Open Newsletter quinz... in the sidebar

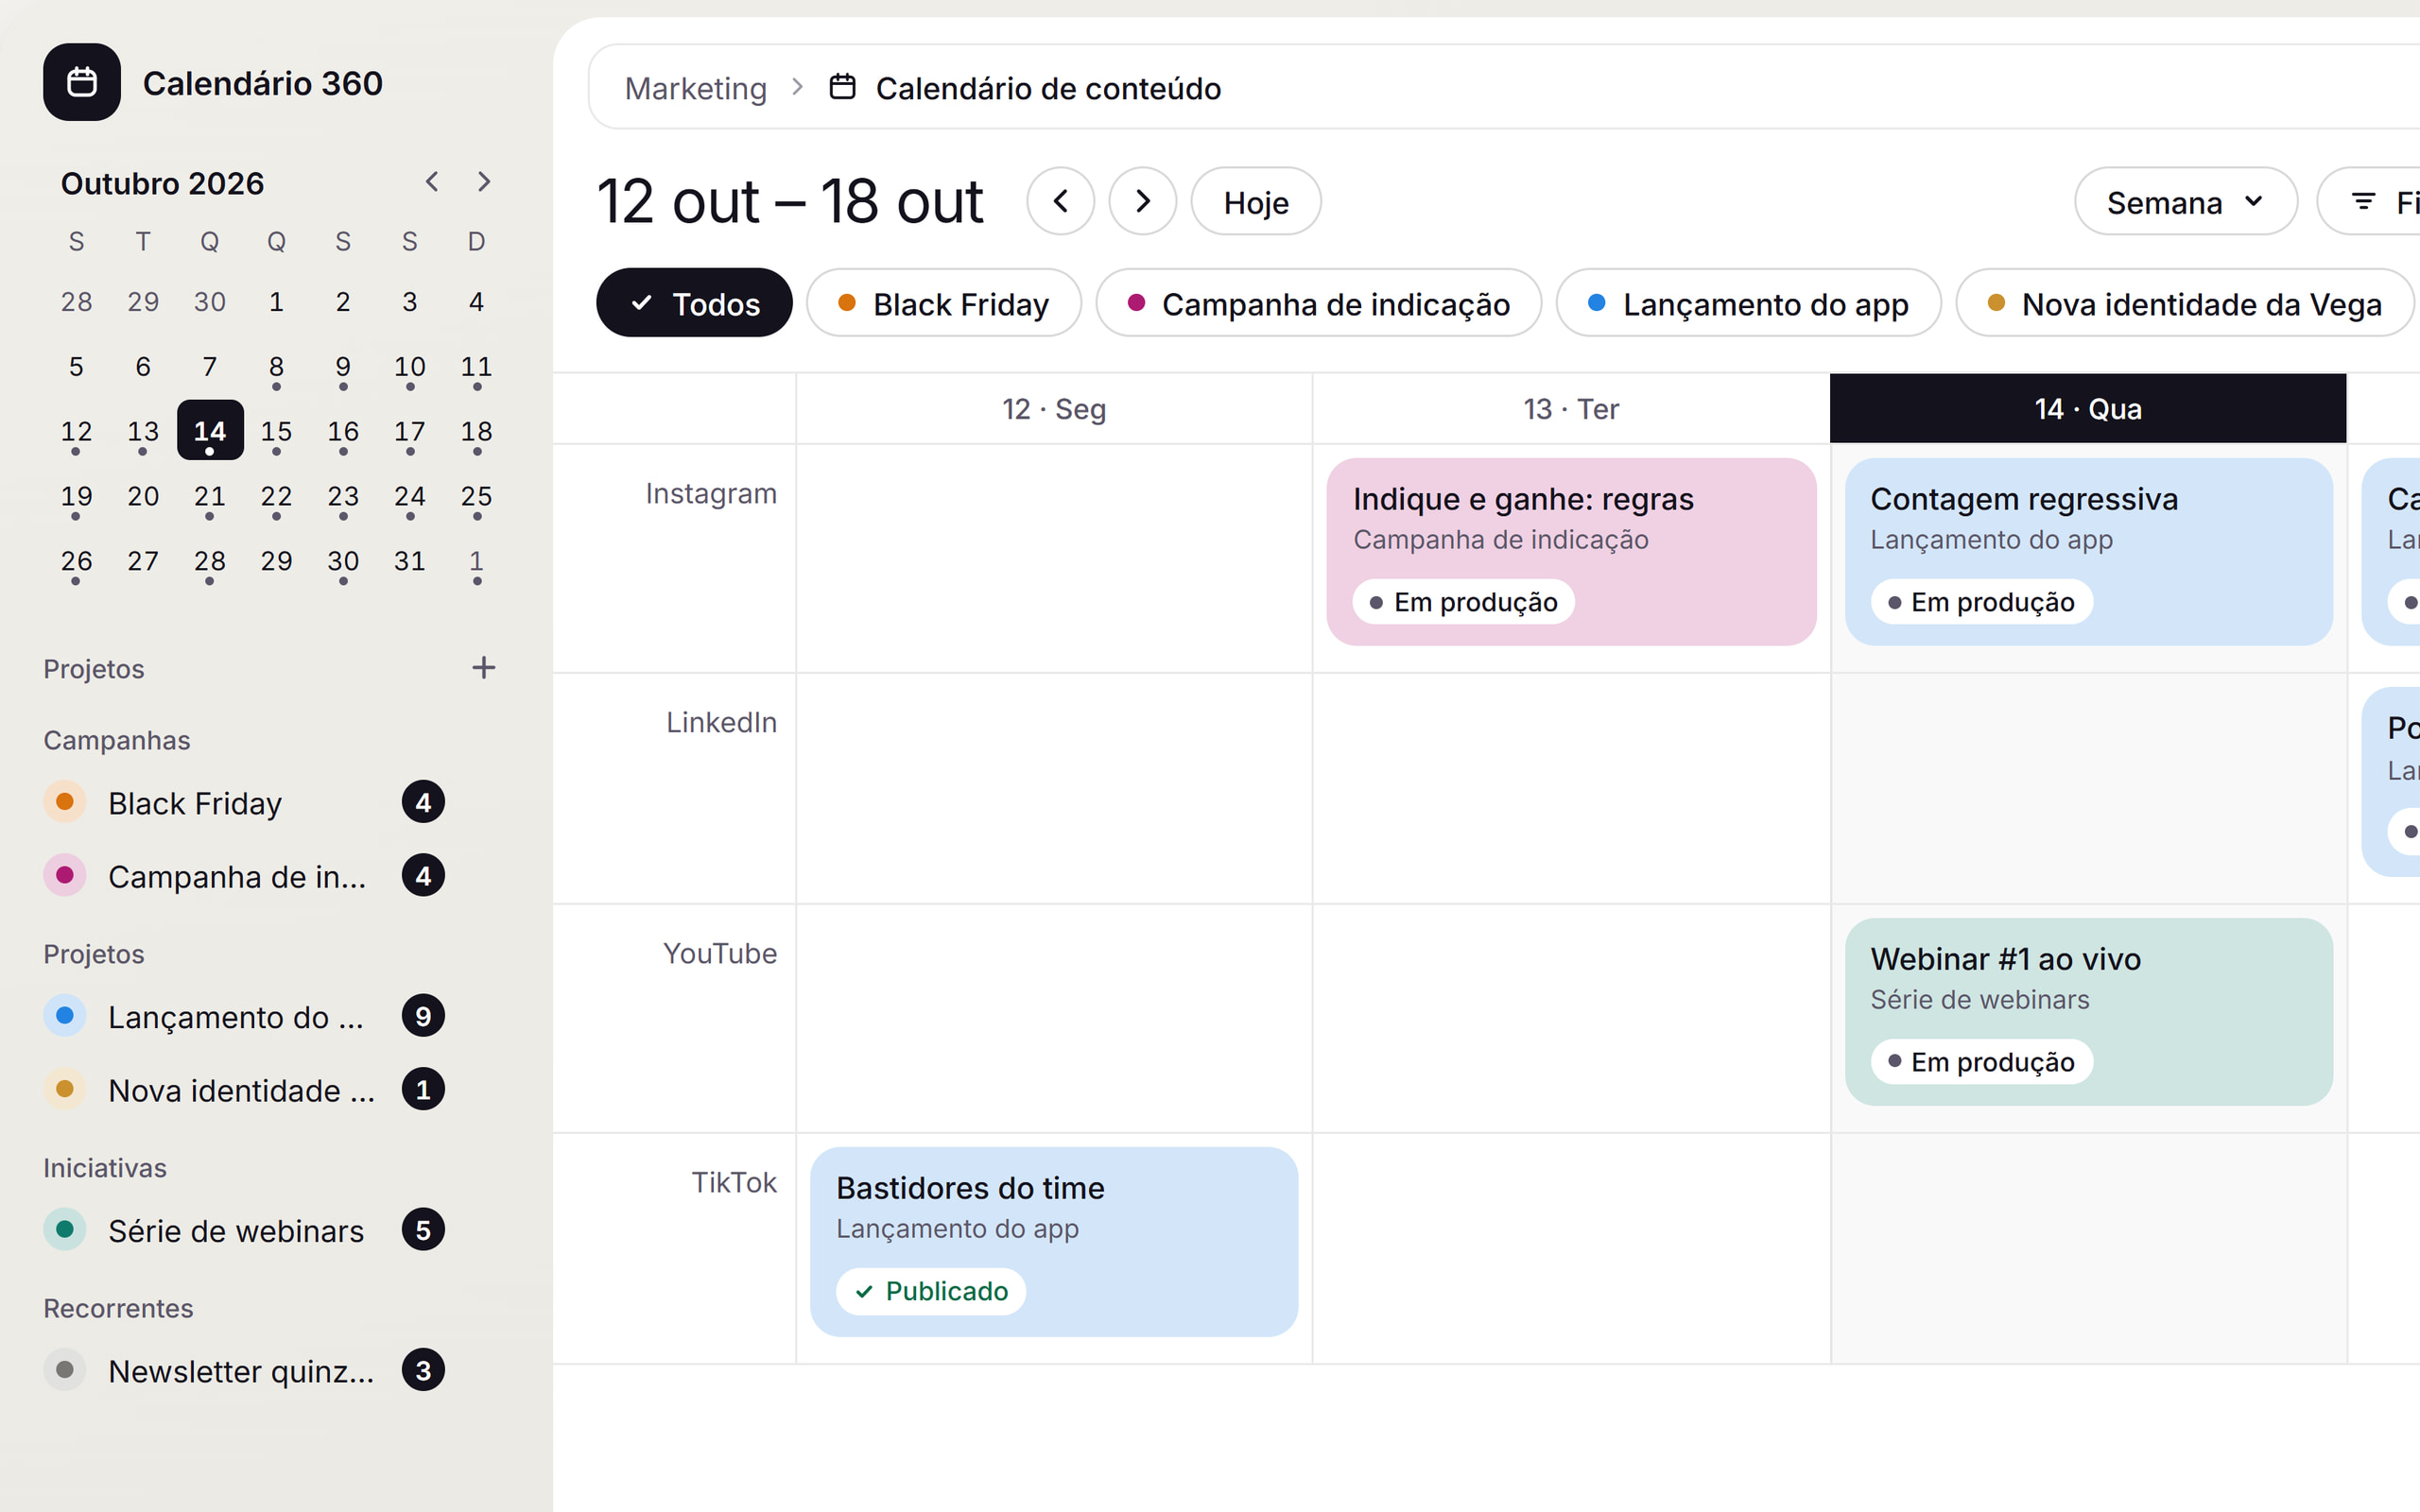tap(241, 1371)
